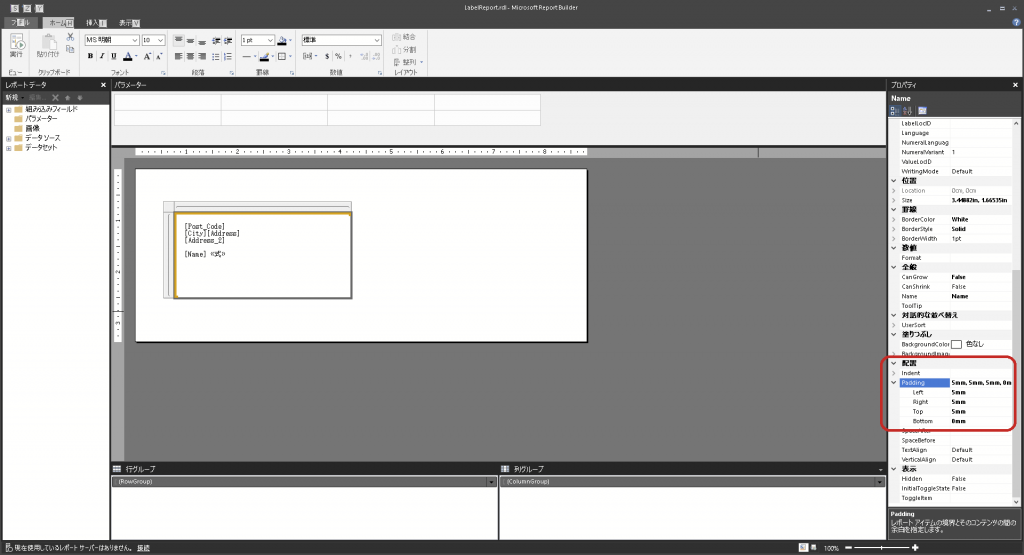Expand the データセット tree node
Screen dimensions: 1024x555
tap(8, 148)
